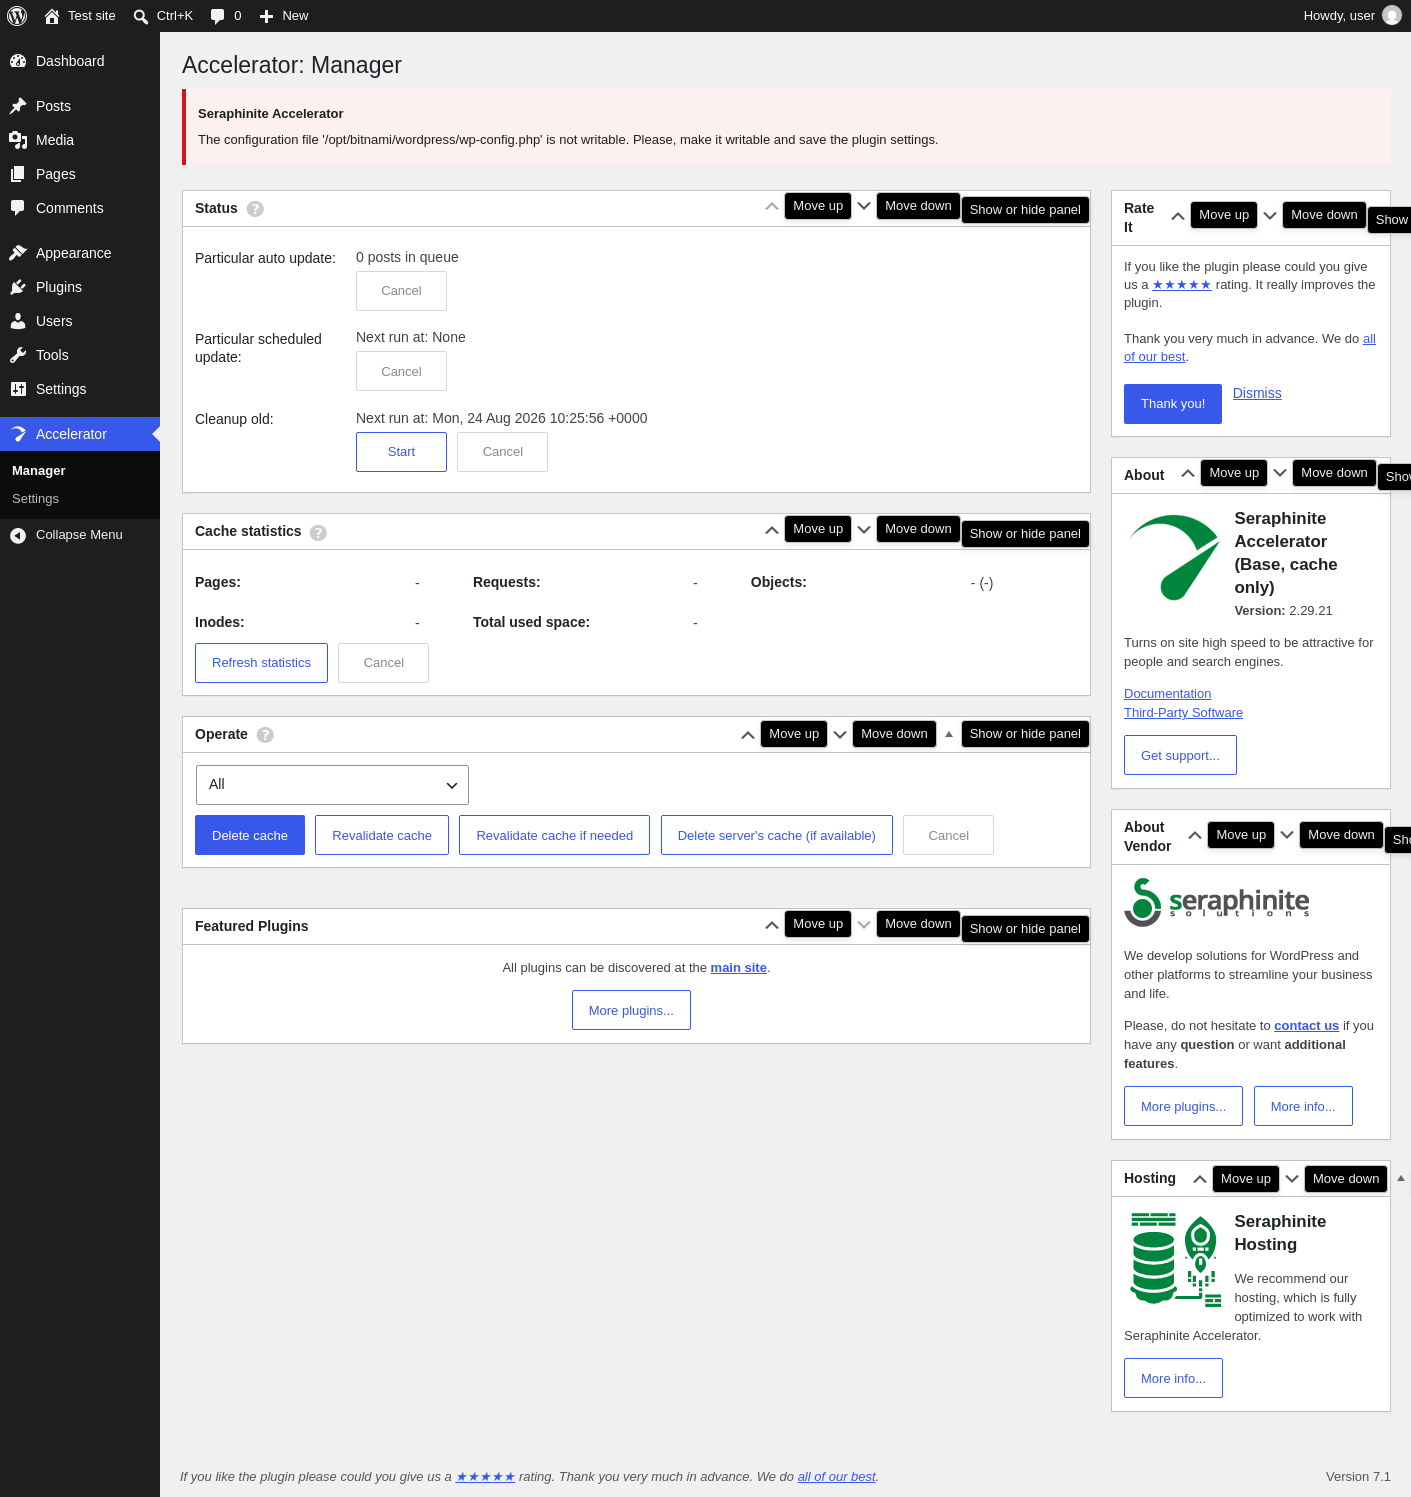Click Revalidate cache if needed
Image resolution: width=1411 pixels, height=1497 pixels.
click(554, 835)
